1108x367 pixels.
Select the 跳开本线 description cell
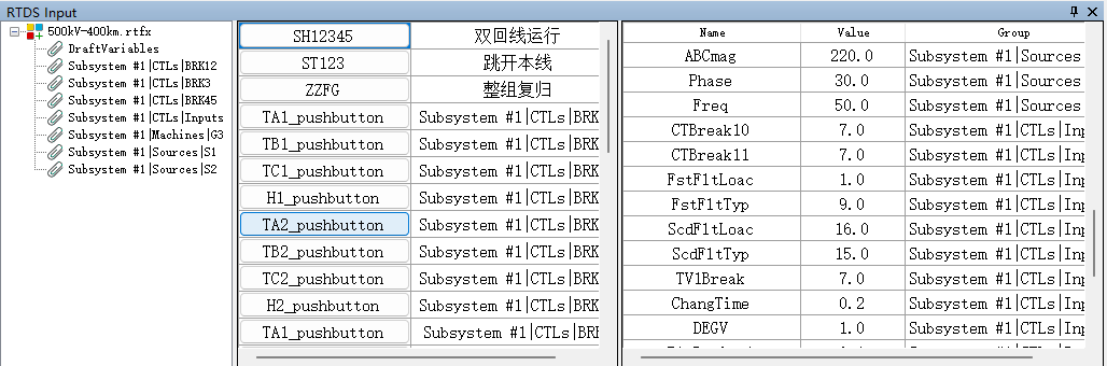click(x=505, y=63)
